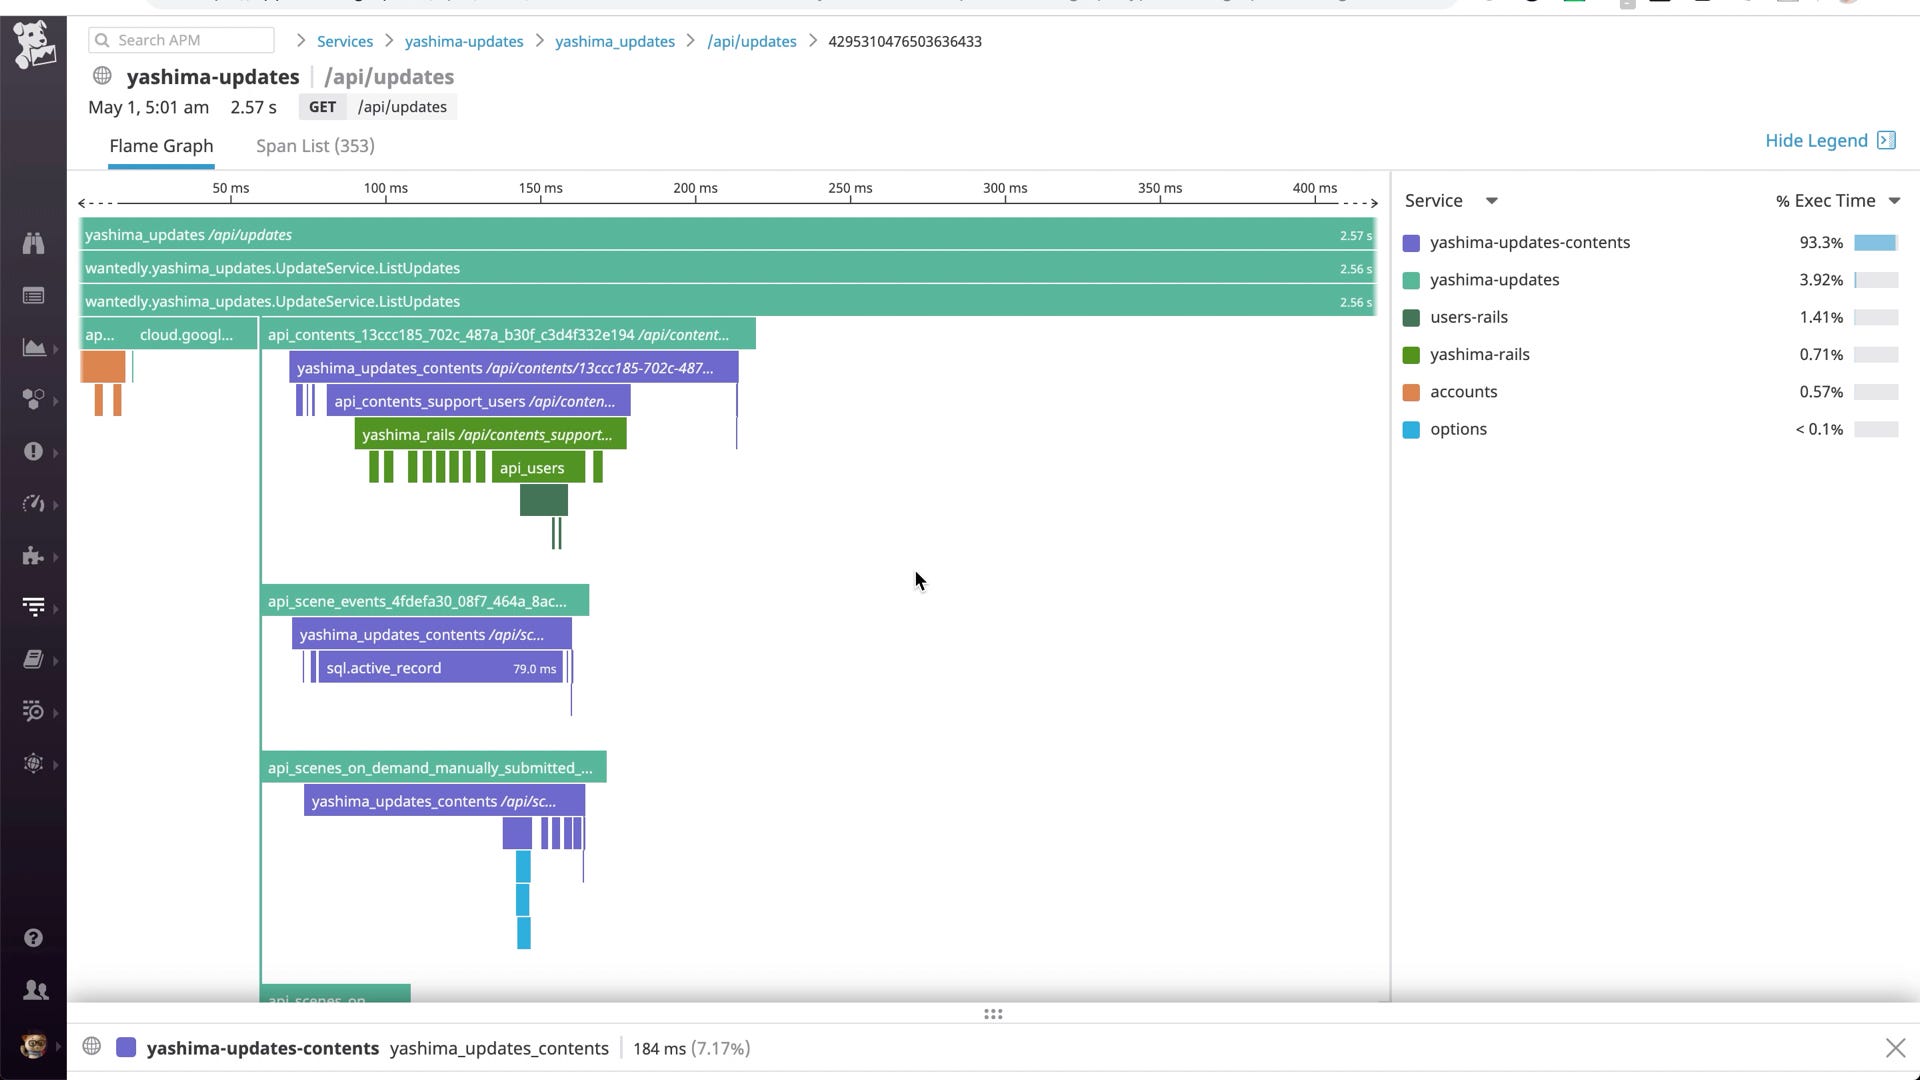The height and width of the screenshot is (1080, 1920).
Task: Switch to Span List (353) tab
Action: 315,146
